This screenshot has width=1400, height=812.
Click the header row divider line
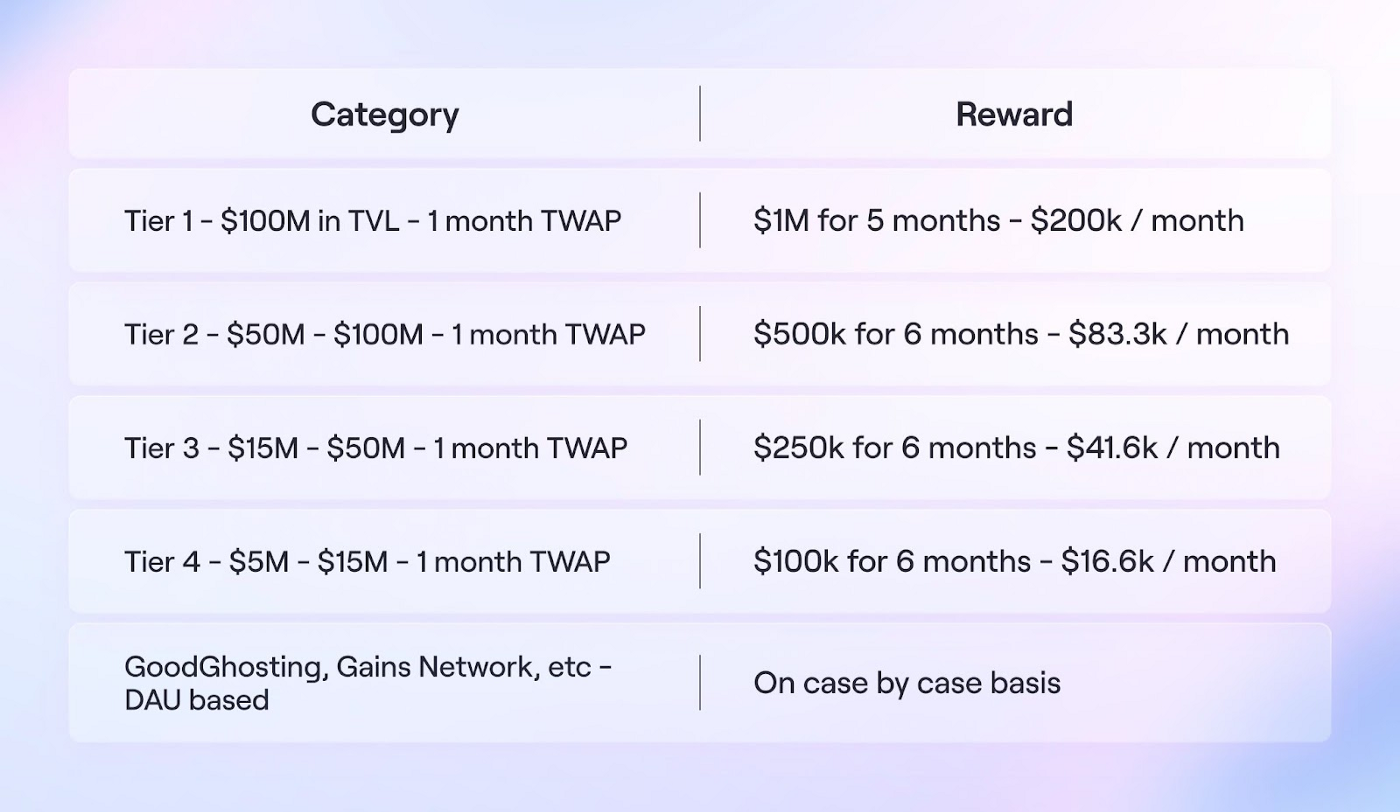700,114
